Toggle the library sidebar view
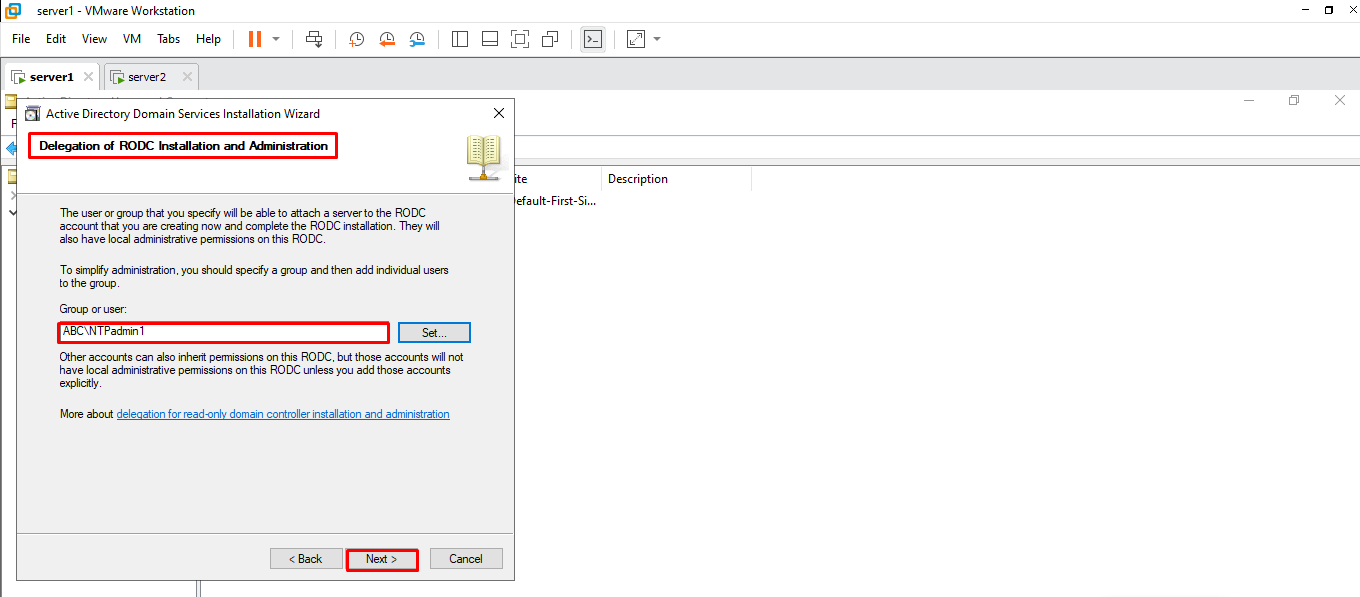Viewport: 1360px width, 597px height. (460, 39)
